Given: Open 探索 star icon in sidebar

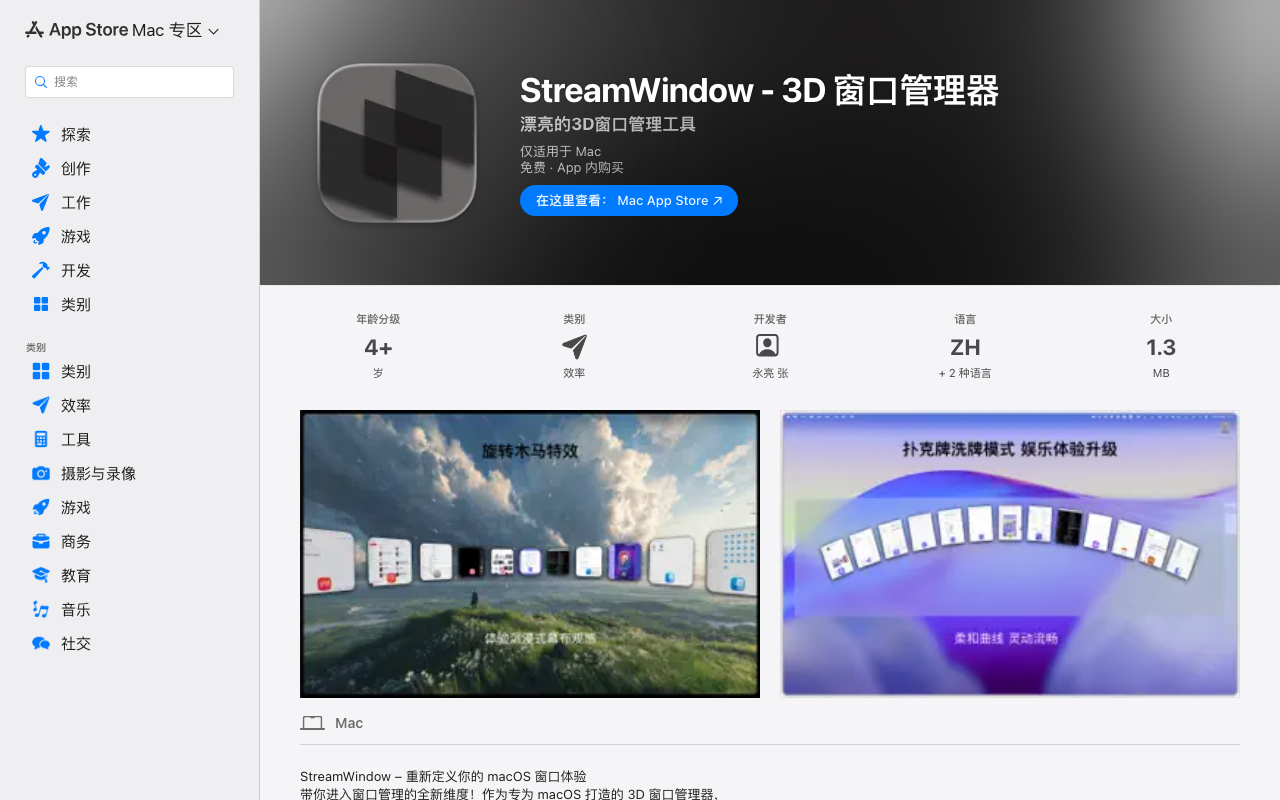Looking at the screenshot, I should [x=41, y=134].
